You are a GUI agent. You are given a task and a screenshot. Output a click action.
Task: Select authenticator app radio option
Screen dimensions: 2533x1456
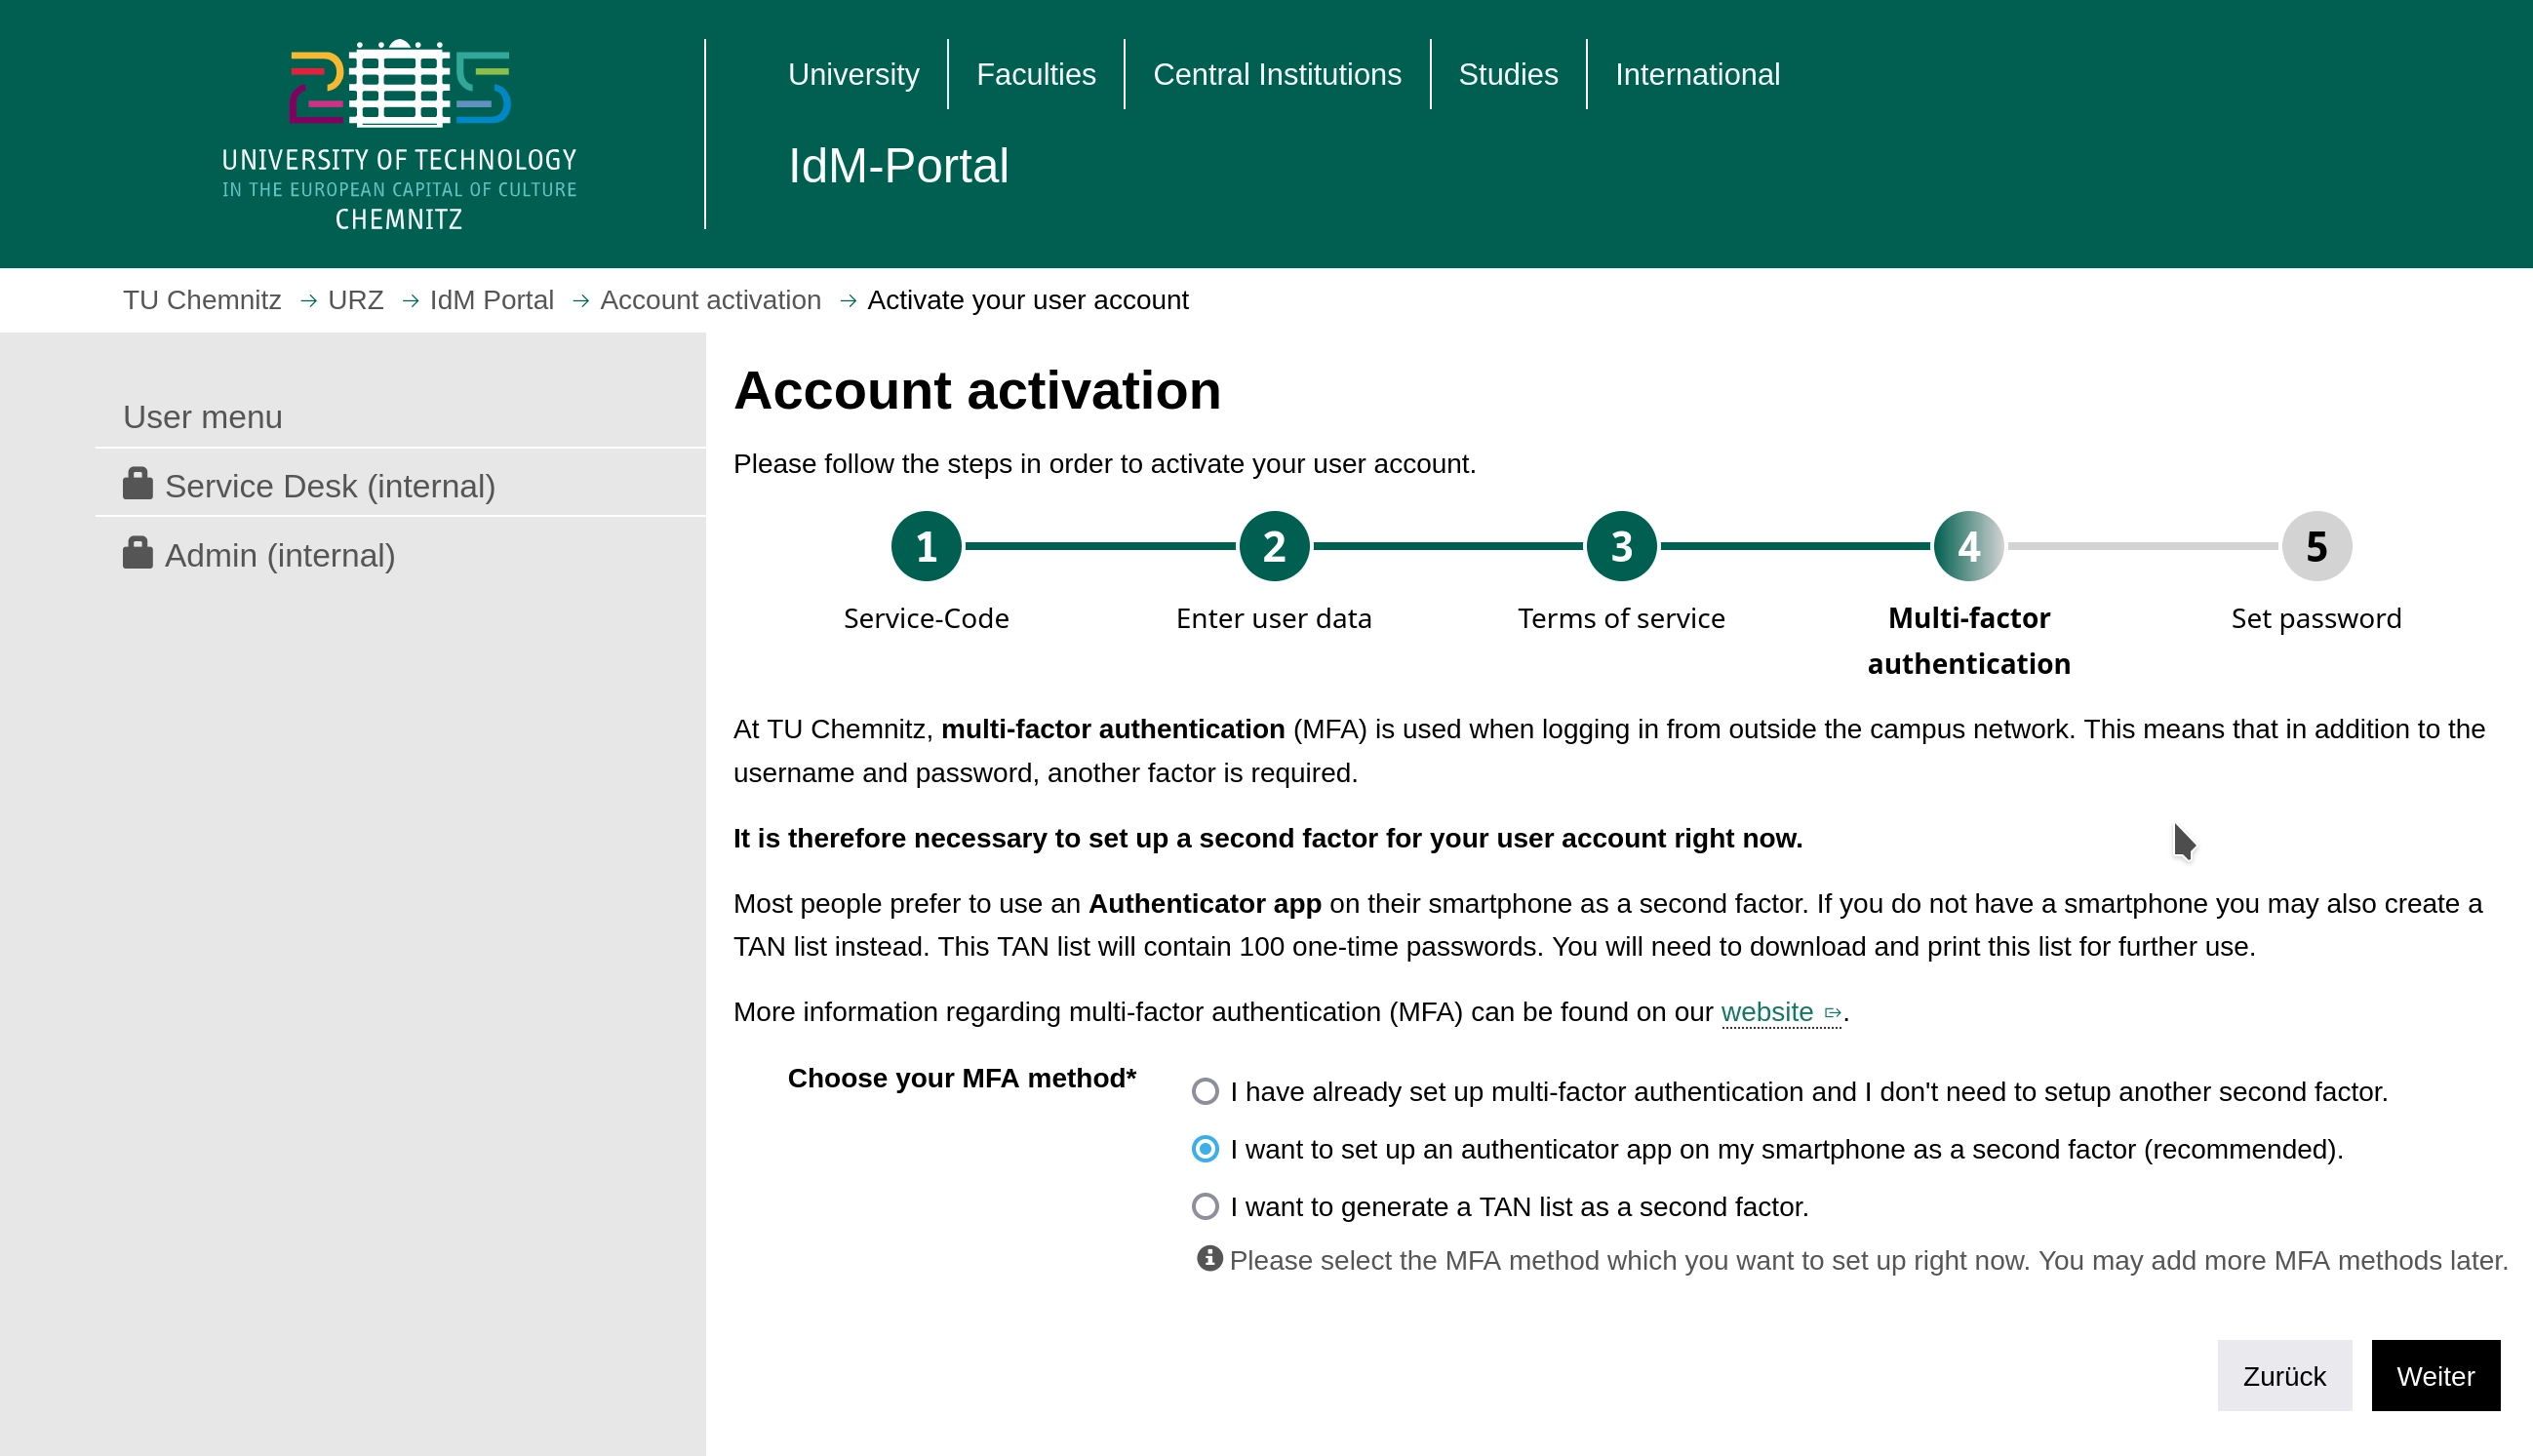(1205, 1149)
